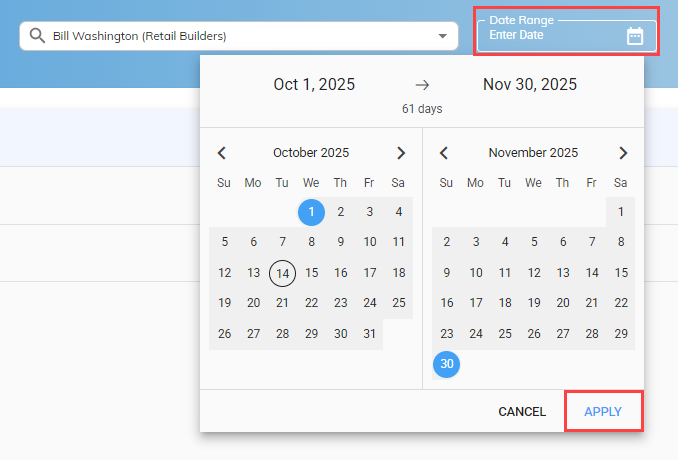Click the search magnifier icon
The height and width of the screenshot is (460, 678).
37,35
